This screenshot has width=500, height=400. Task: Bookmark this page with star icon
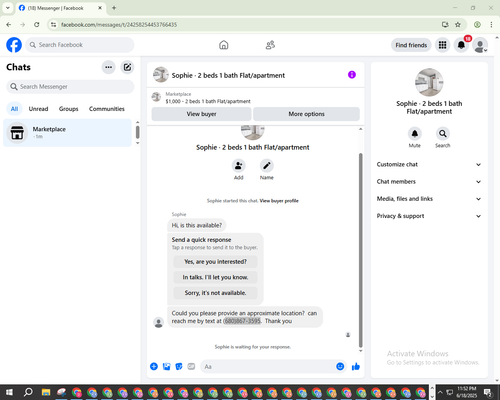458,24
